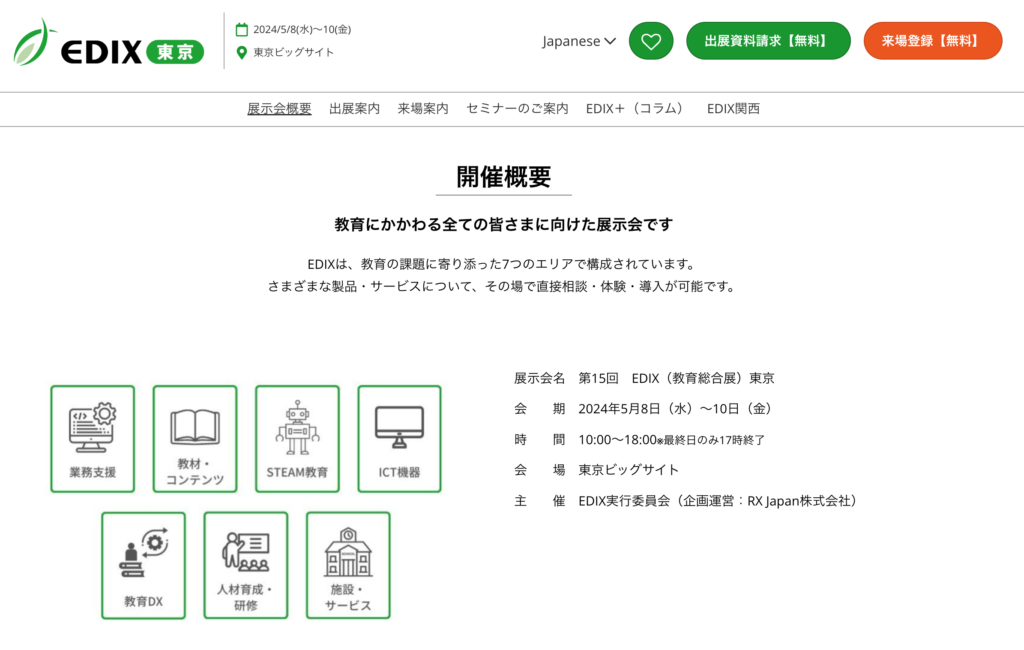This screenshot has height=650, width=1024.
Task: Open the 施設・サービス building icon
Action: coord(348,565)
